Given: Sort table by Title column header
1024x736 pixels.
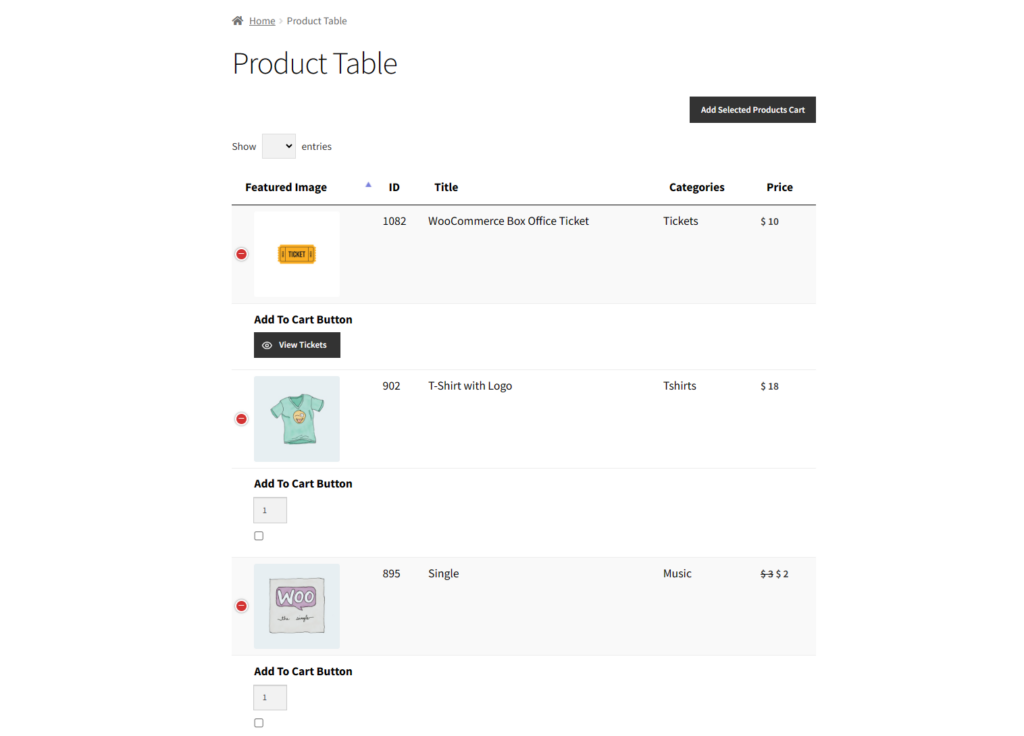Looking at the screenshot, I should pyautogui.click(x=446, y=187).
